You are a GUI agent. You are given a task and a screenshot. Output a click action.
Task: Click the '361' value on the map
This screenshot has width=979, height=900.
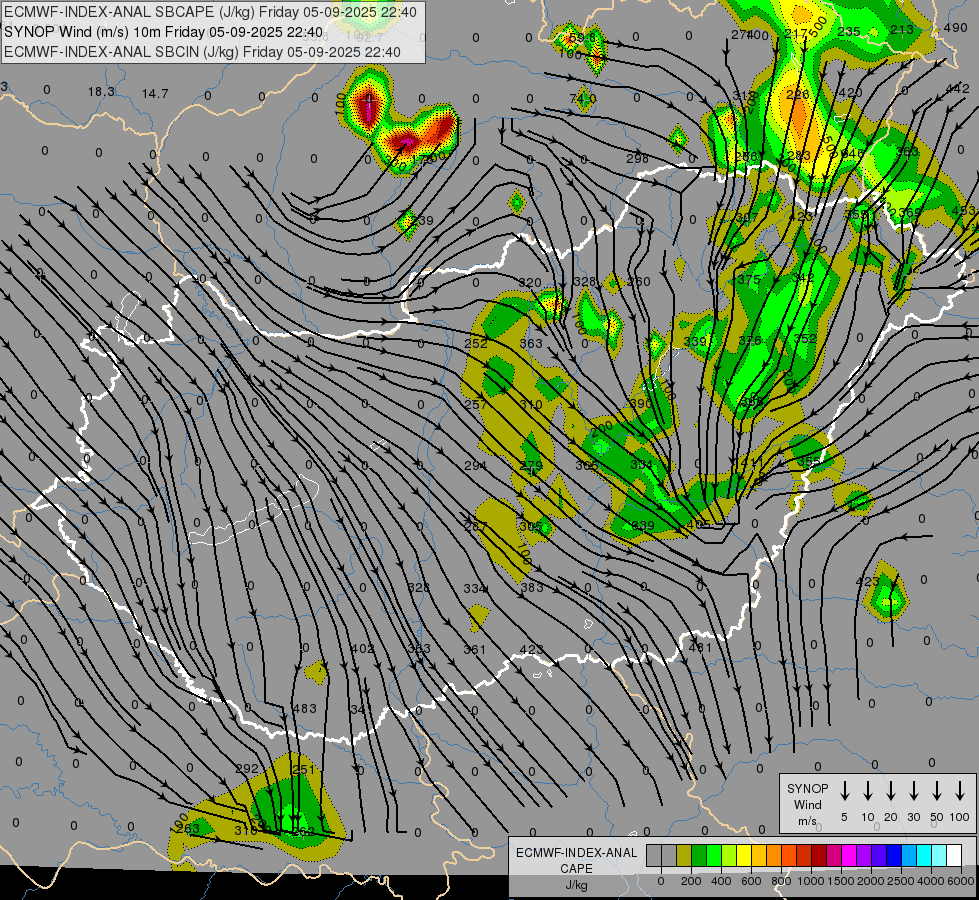tap(475, 650)
